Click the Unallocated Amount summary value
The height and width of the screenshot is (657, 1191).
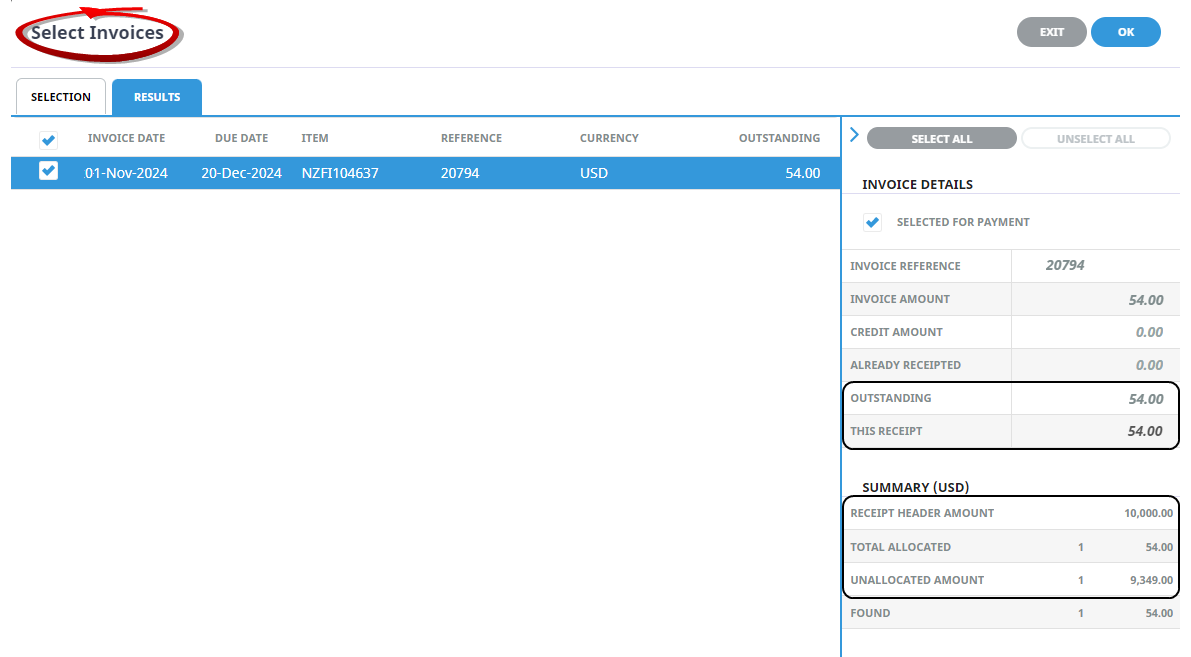click(x=1148, y=580)
